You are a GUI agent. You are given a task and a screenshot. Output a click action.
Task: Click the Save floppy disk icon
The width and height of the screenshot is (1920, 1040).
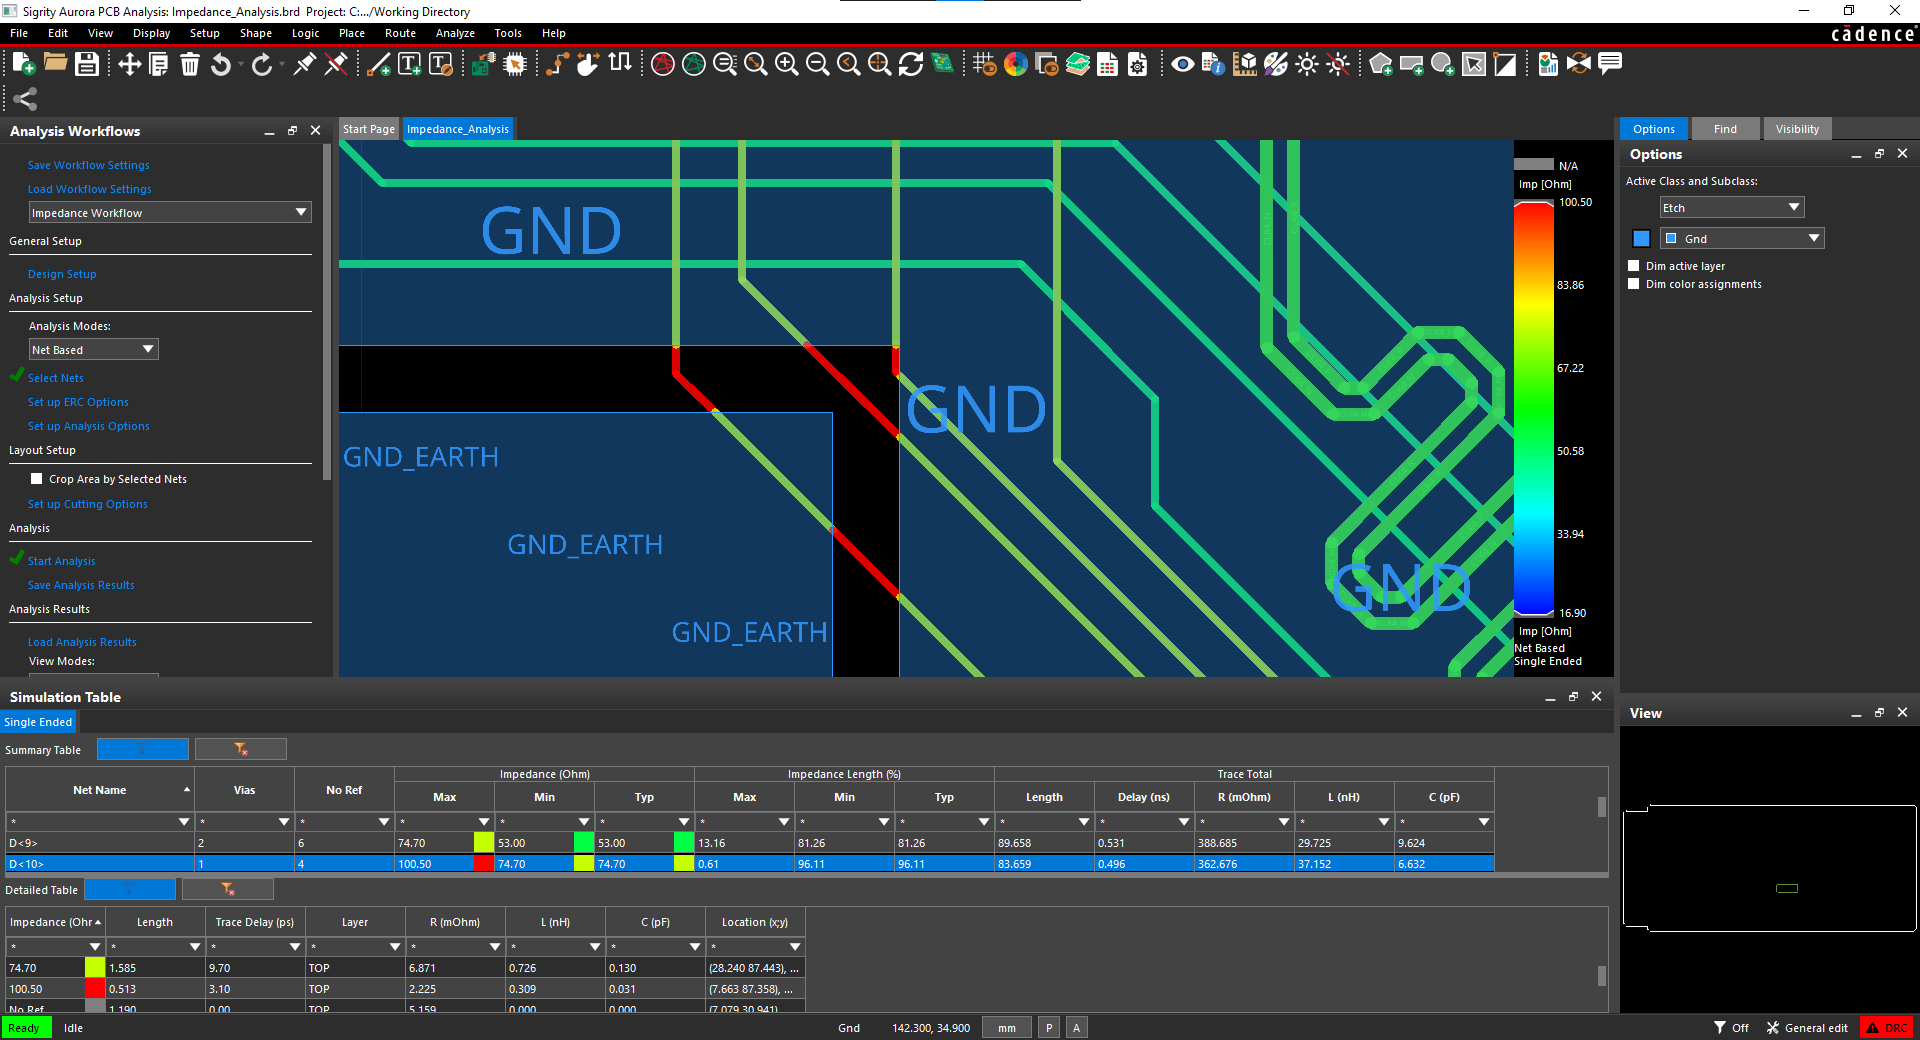click(x=87, y=64)
